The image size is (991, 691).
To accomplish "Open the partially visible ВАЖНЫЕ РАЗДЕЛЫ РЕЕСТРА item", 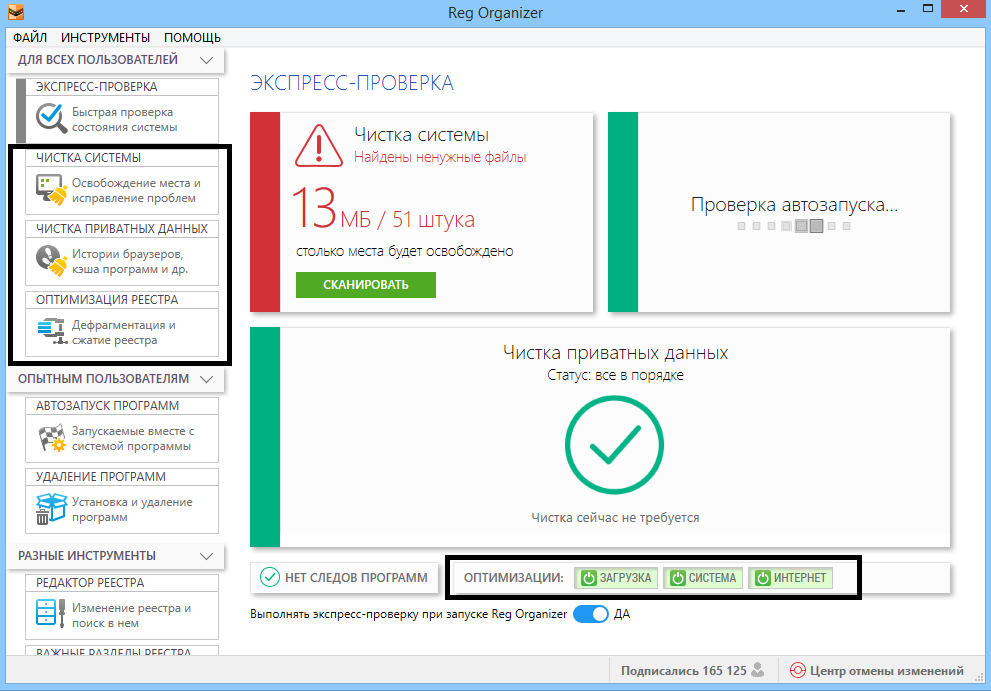I will [122, 651].
